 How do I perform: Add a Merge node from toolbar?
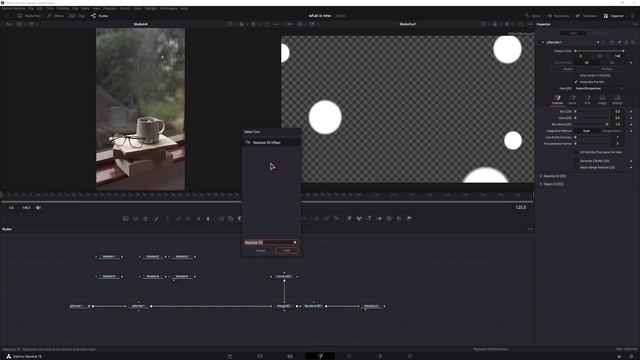click(221, 219)
